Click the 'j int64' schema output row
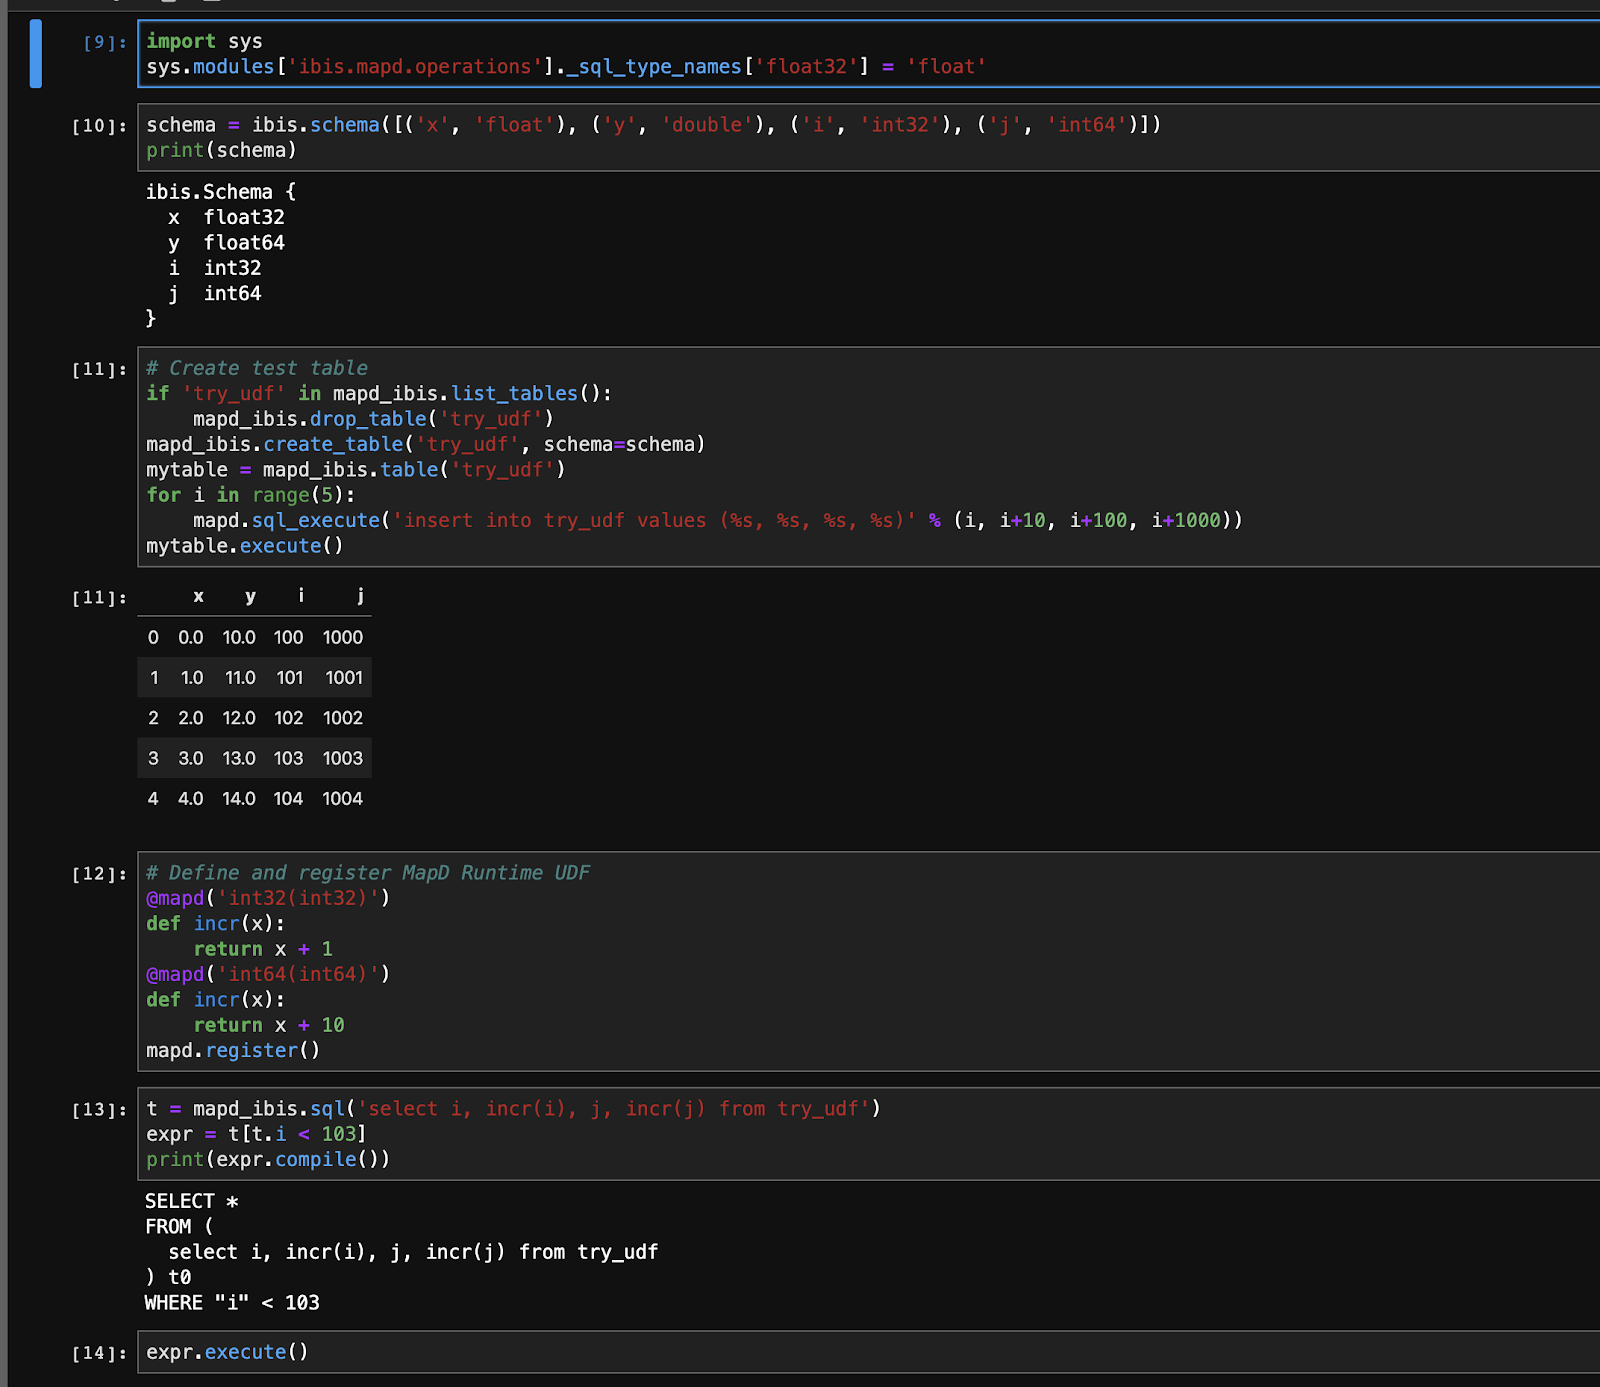Image resolution: width=1600 pixels, height=1387 pixels. tap(215, 293)
